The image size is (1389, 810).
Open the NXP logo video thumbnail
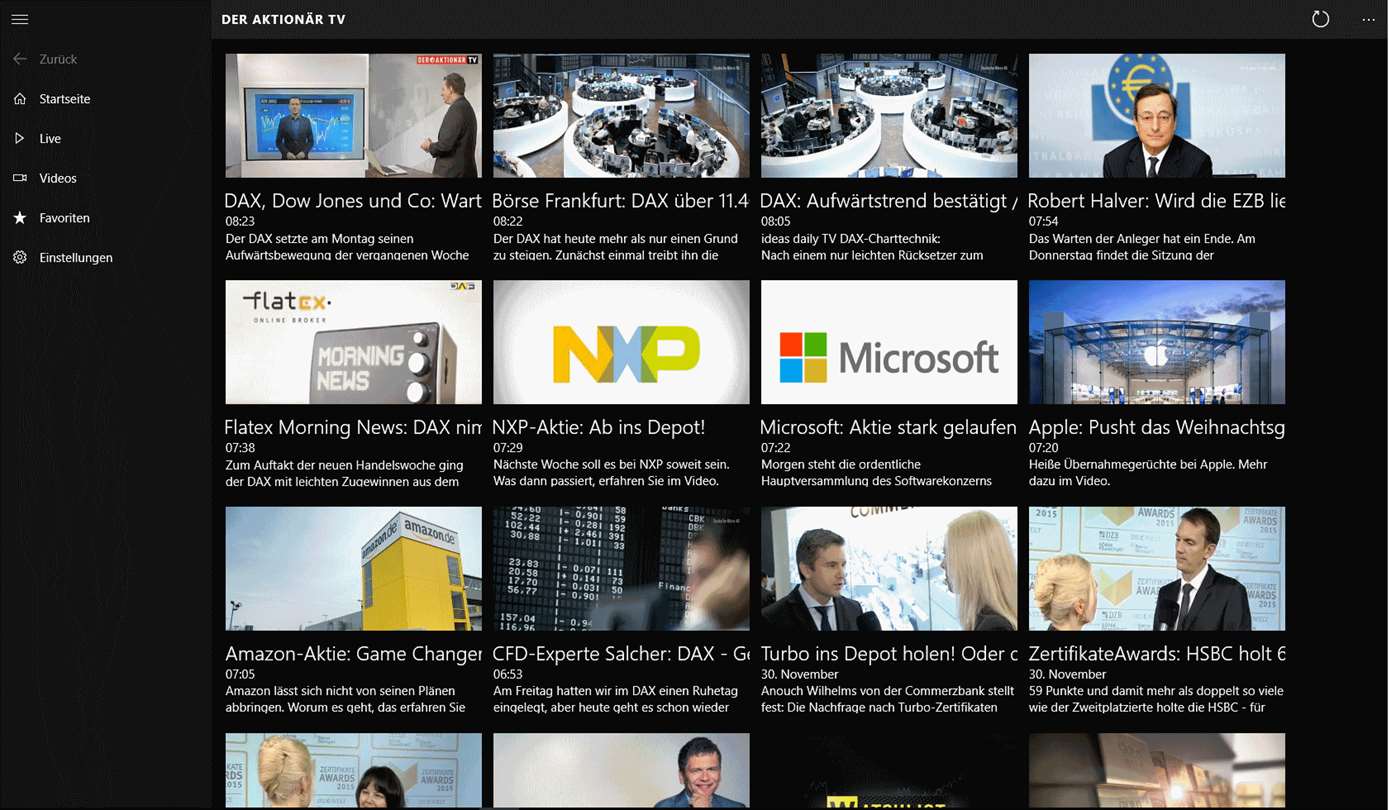coord(621,342)
